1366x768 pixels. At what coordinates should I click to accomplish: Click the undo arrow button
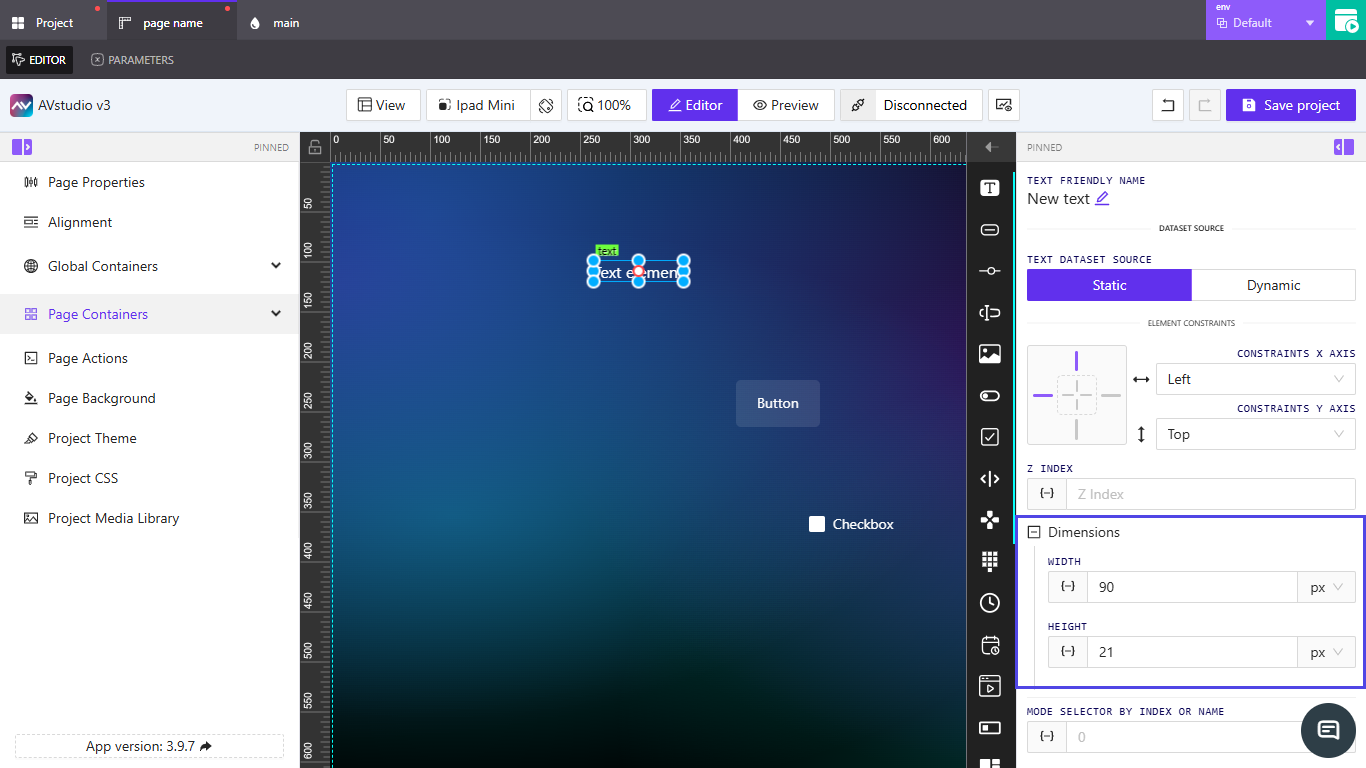[1168, 105]
